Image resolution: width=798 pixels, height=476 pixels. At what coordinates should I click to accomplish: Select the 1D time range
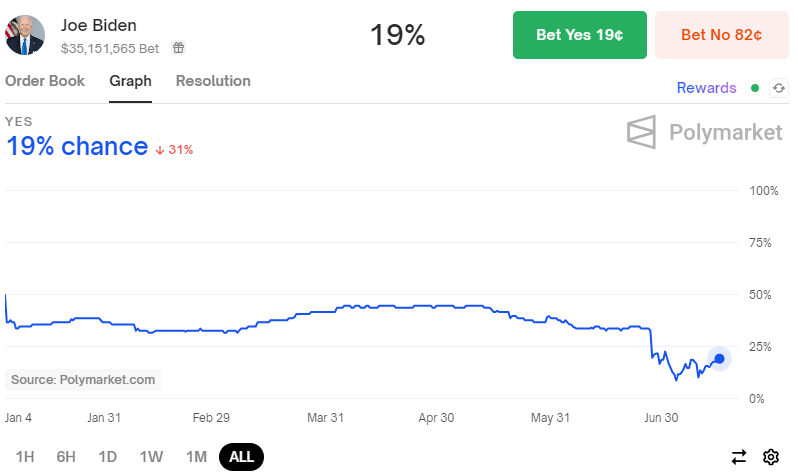(x=107, y=457)
